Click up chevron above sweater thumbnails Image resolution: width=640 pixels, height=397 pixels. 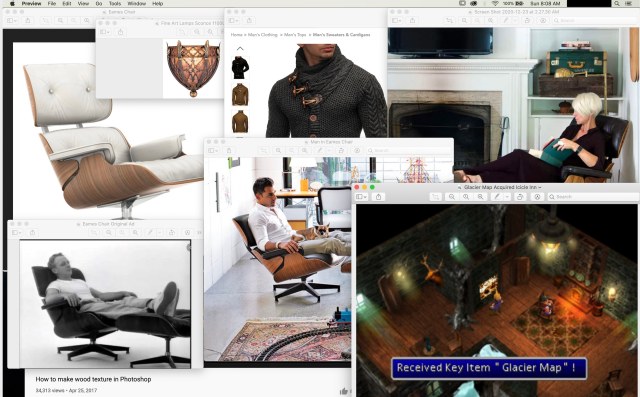pos(240,49)
